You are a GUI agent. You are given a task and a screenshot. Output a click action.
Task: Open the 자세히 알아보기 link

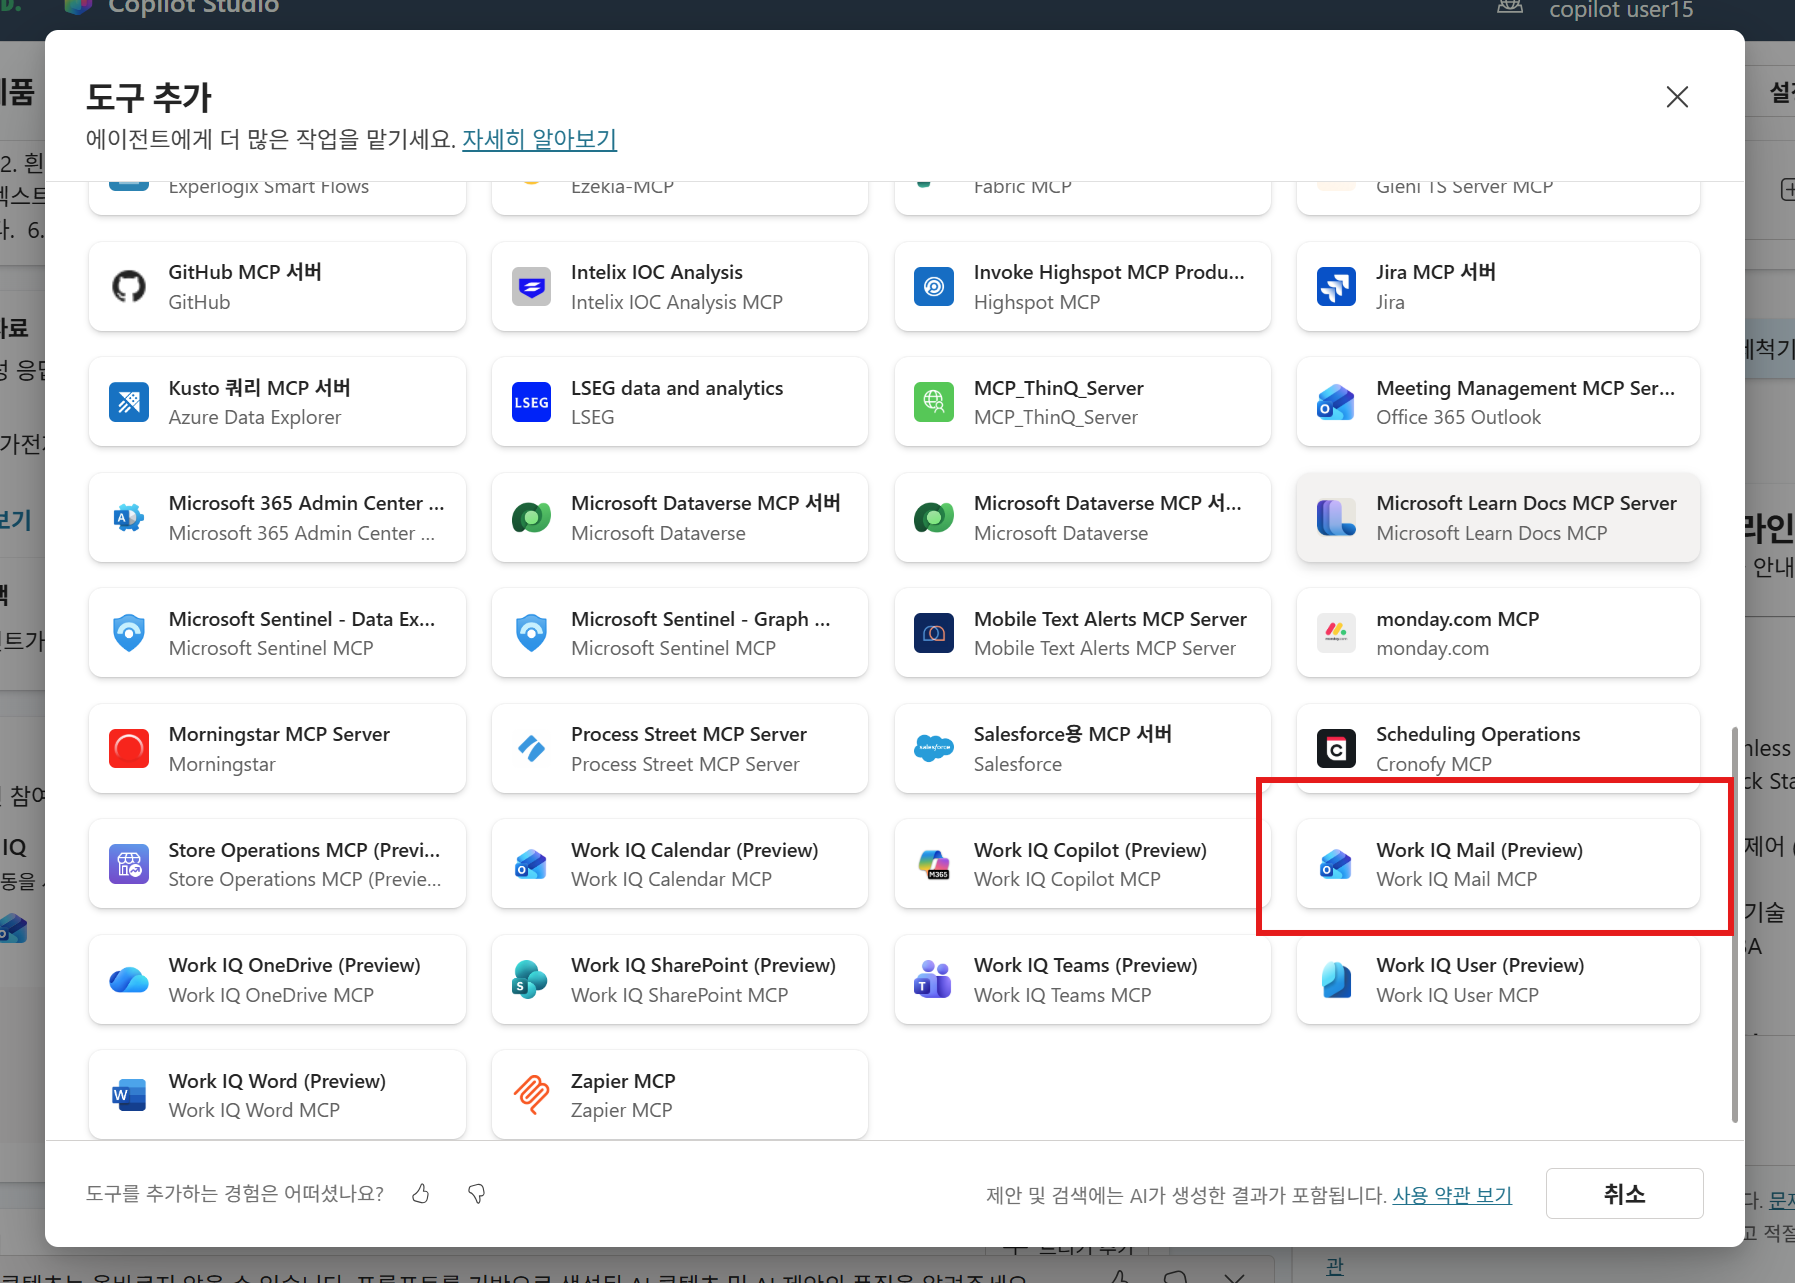[x=540, y=139]
